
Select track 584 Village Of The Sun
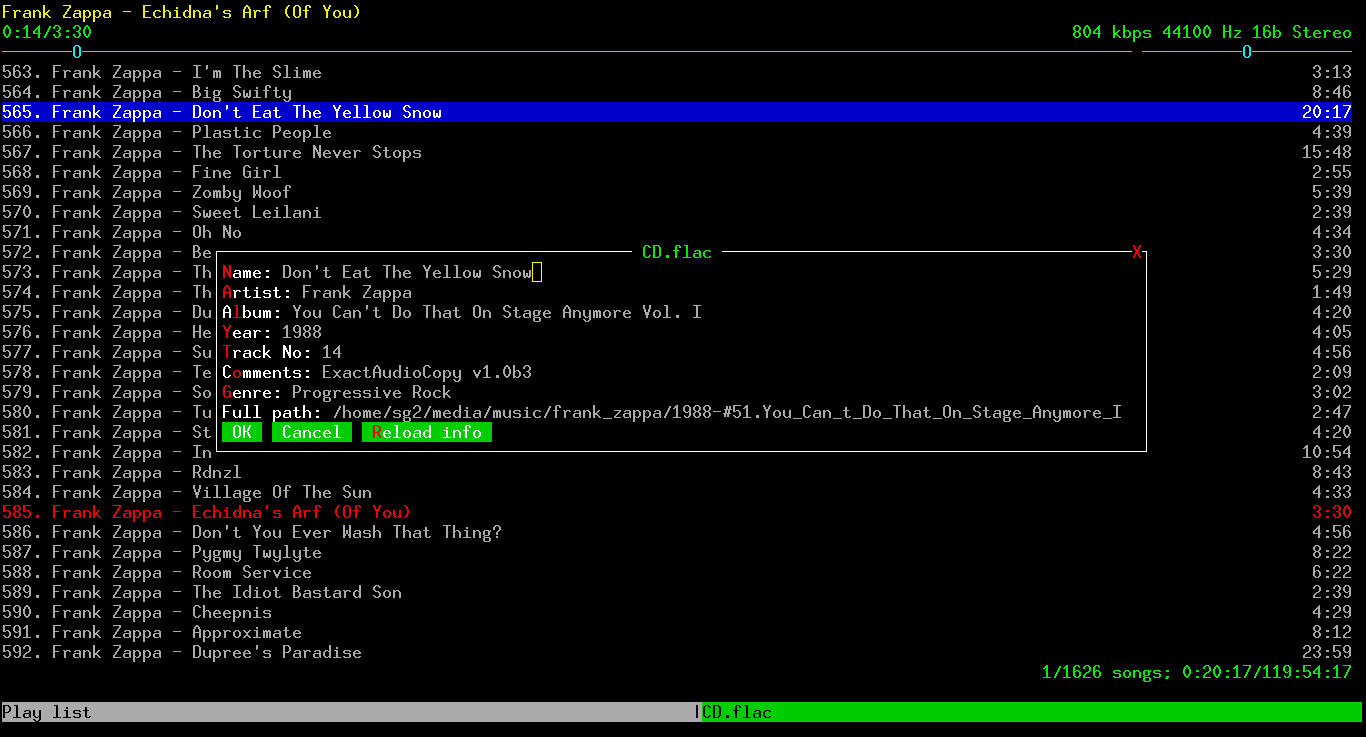(677, 492)
